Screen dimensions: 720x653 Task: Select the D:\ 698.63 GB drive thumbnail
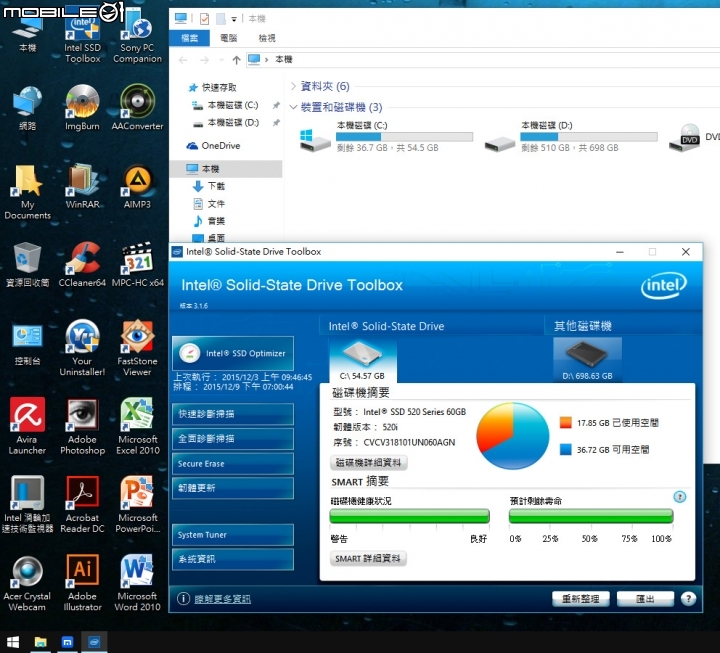point(587,360)
